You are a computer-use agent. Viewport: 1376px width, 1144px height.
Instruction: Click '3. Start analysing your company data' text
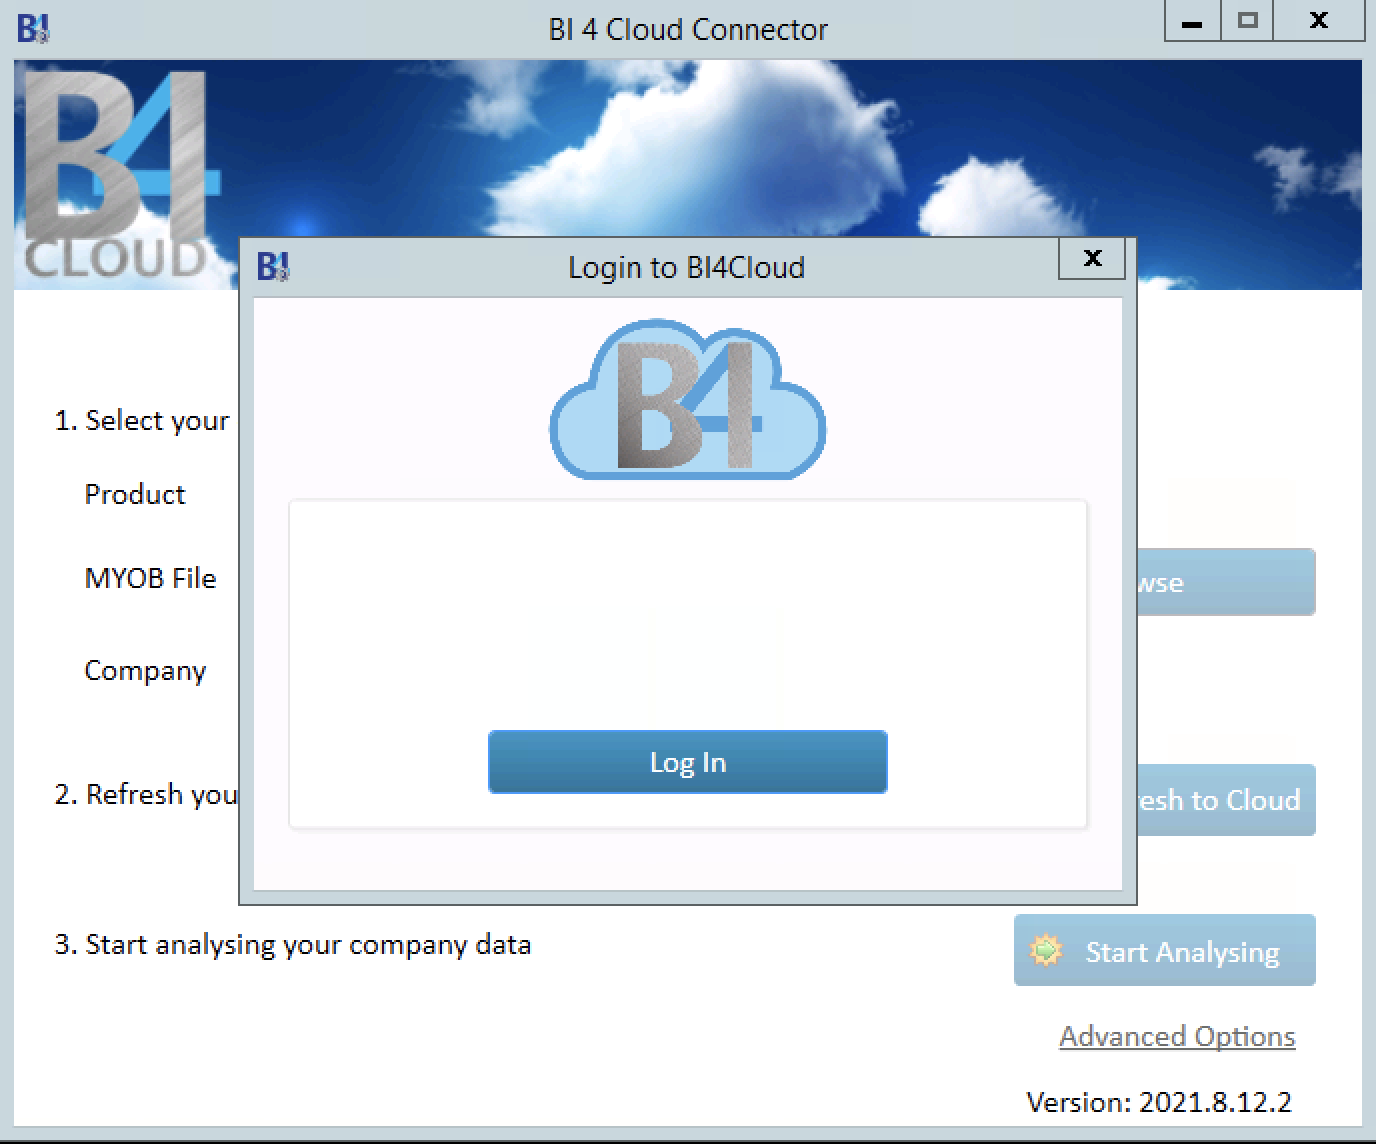(293, 945)
